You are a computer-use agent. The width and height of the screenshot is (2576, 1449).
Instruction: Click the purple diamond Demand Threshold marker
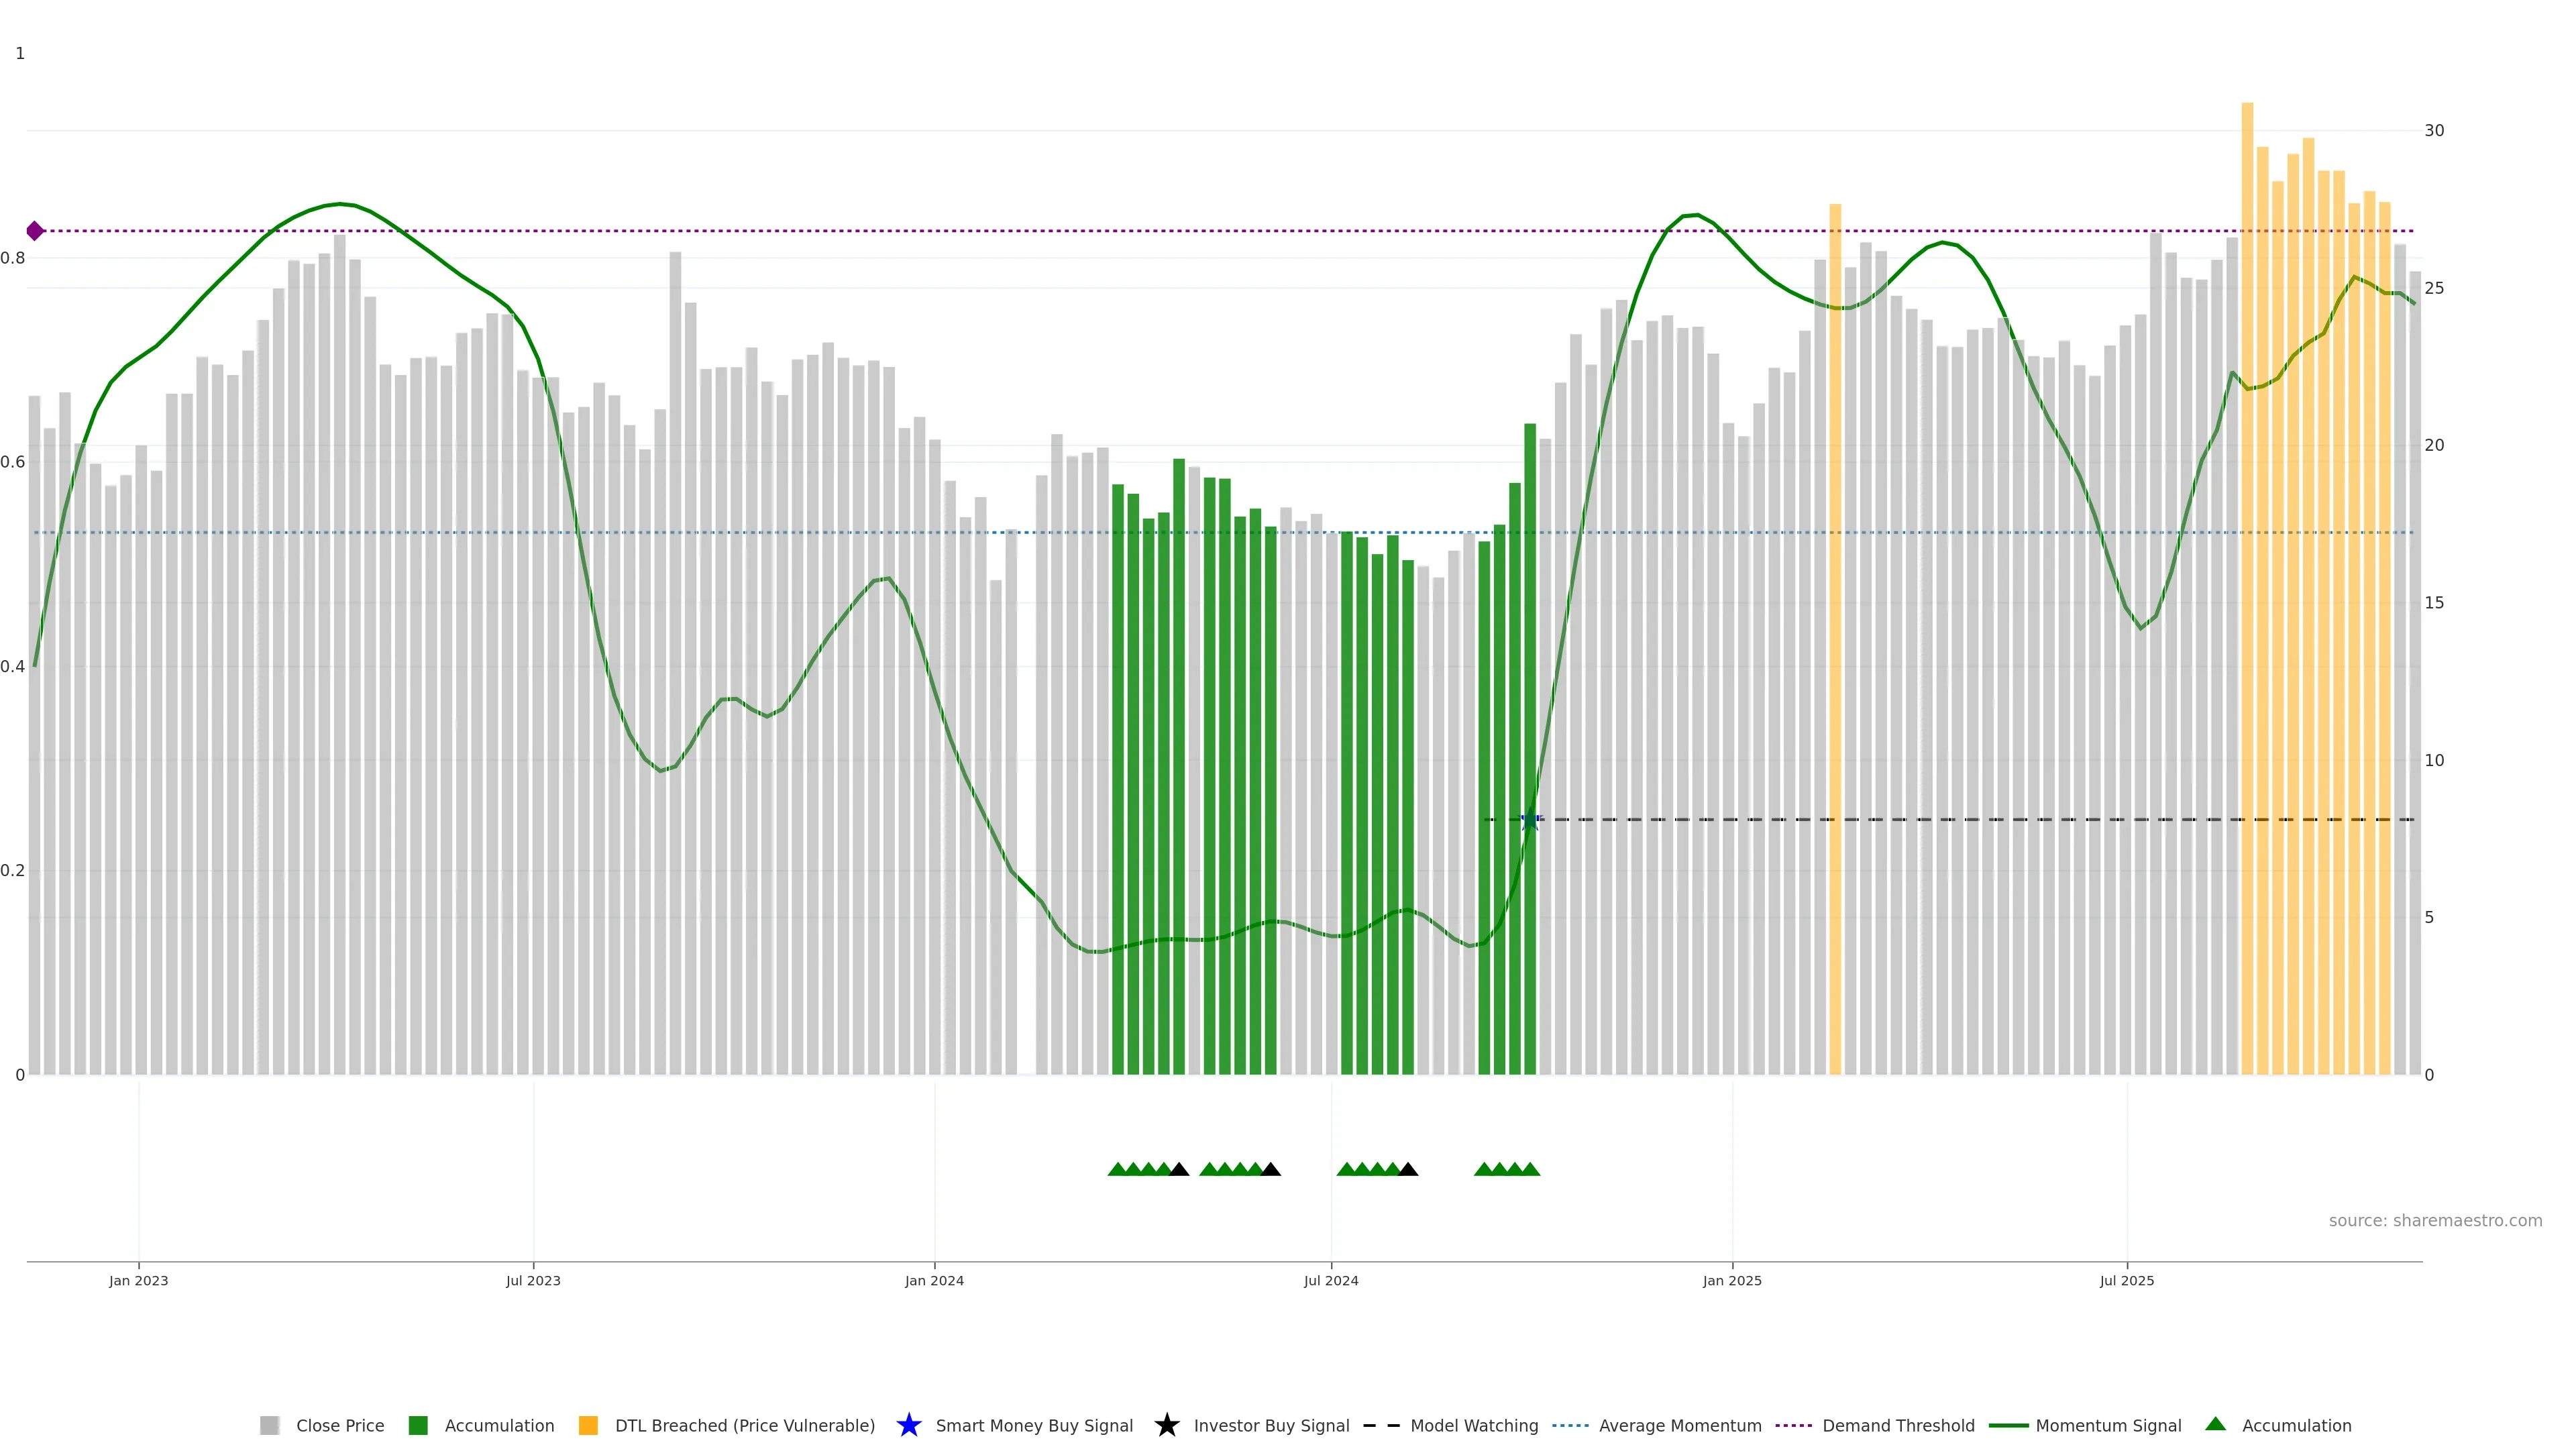point(35,231)
